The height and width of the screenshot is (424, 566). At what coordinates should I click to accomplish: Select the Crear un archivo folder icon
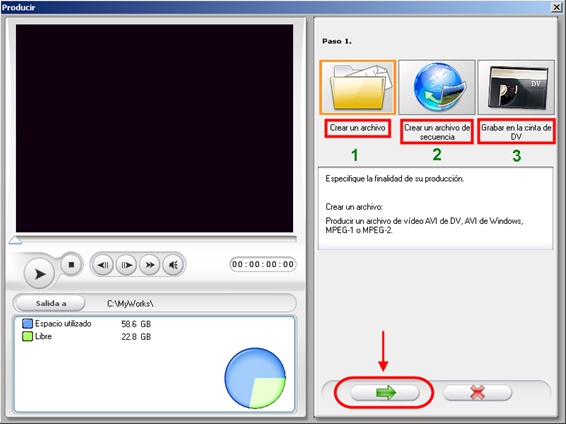point(357,87)
